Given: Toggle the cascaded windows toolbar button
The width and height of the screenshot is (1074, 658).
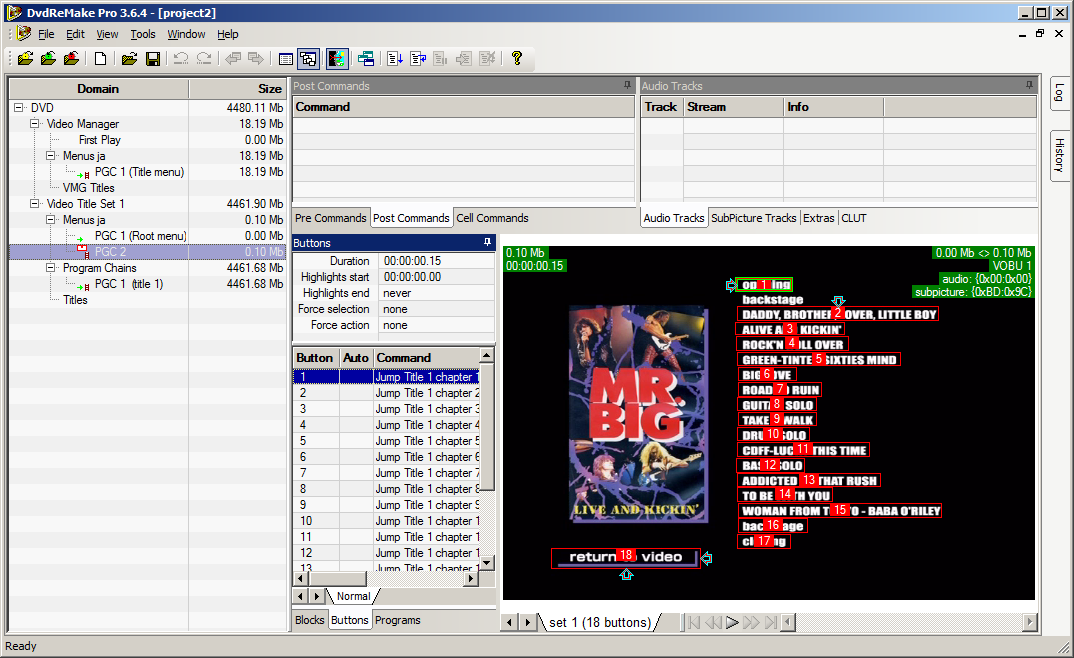Looking at the screenshot, I should coord(308,59).
